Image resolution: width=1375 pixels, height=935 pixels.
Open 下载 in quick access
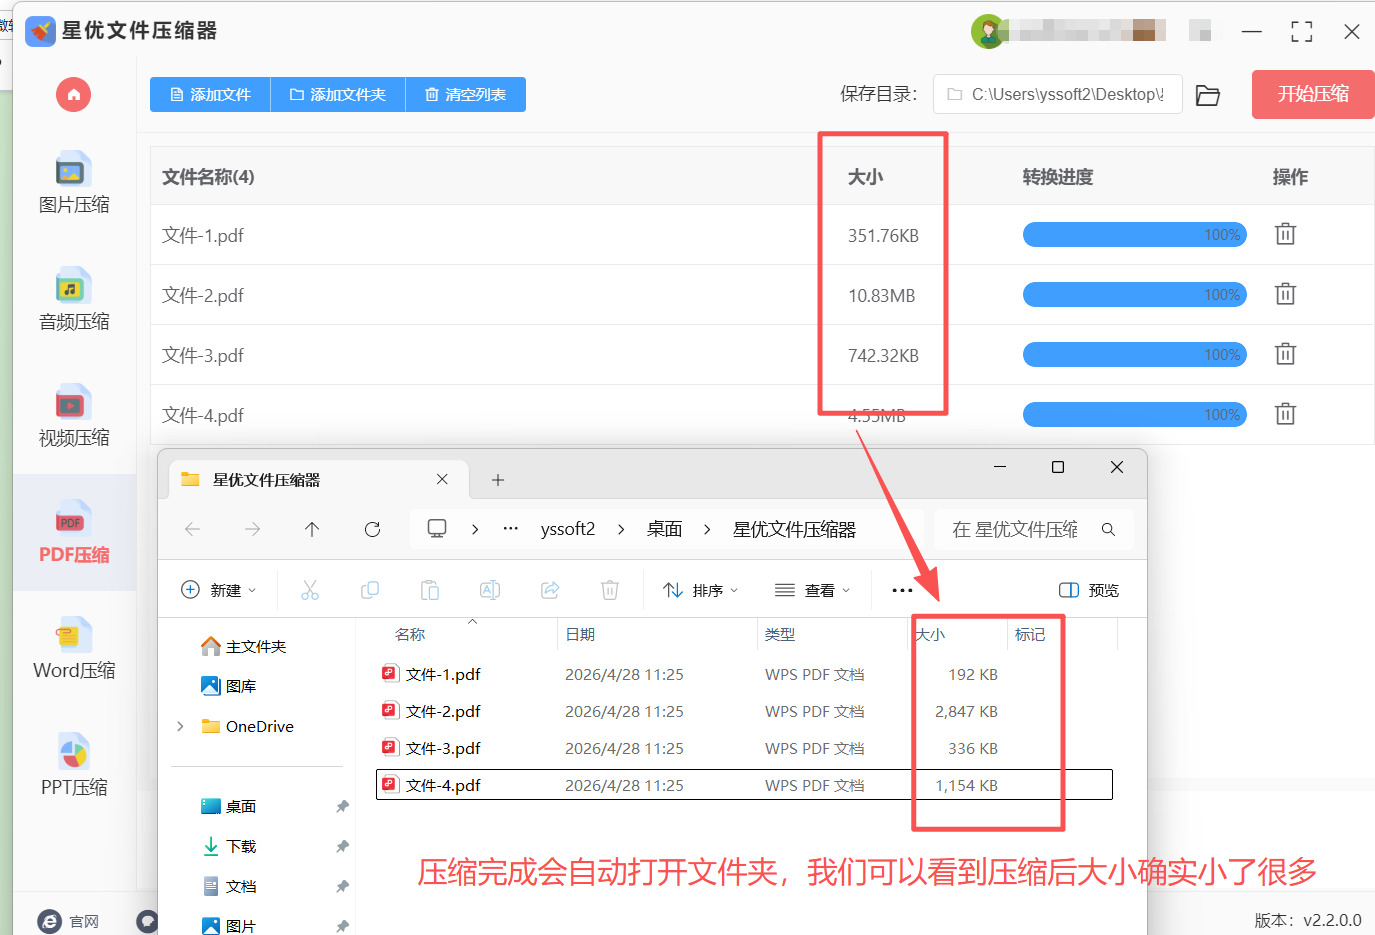coord(229,846)
